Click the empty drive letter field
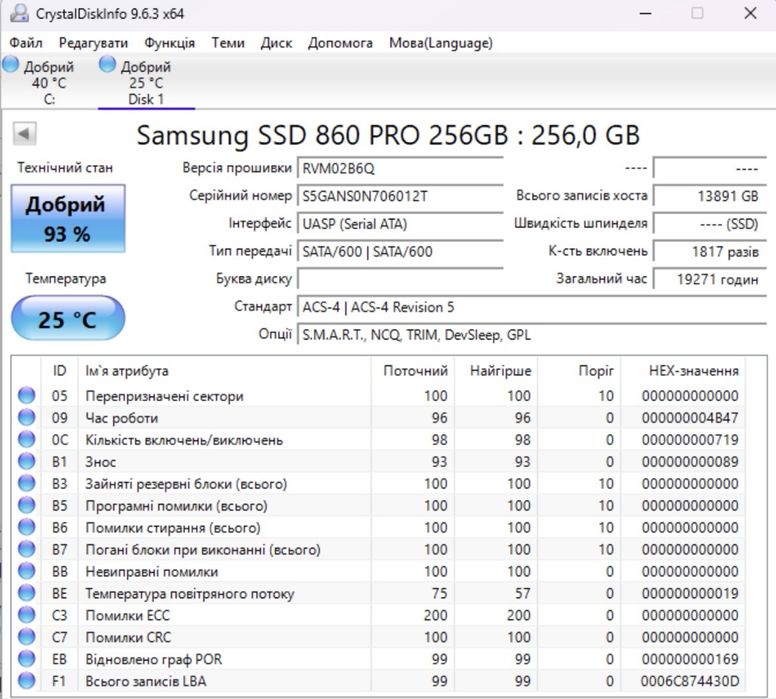The image size is (776, 699). [400, 279]
